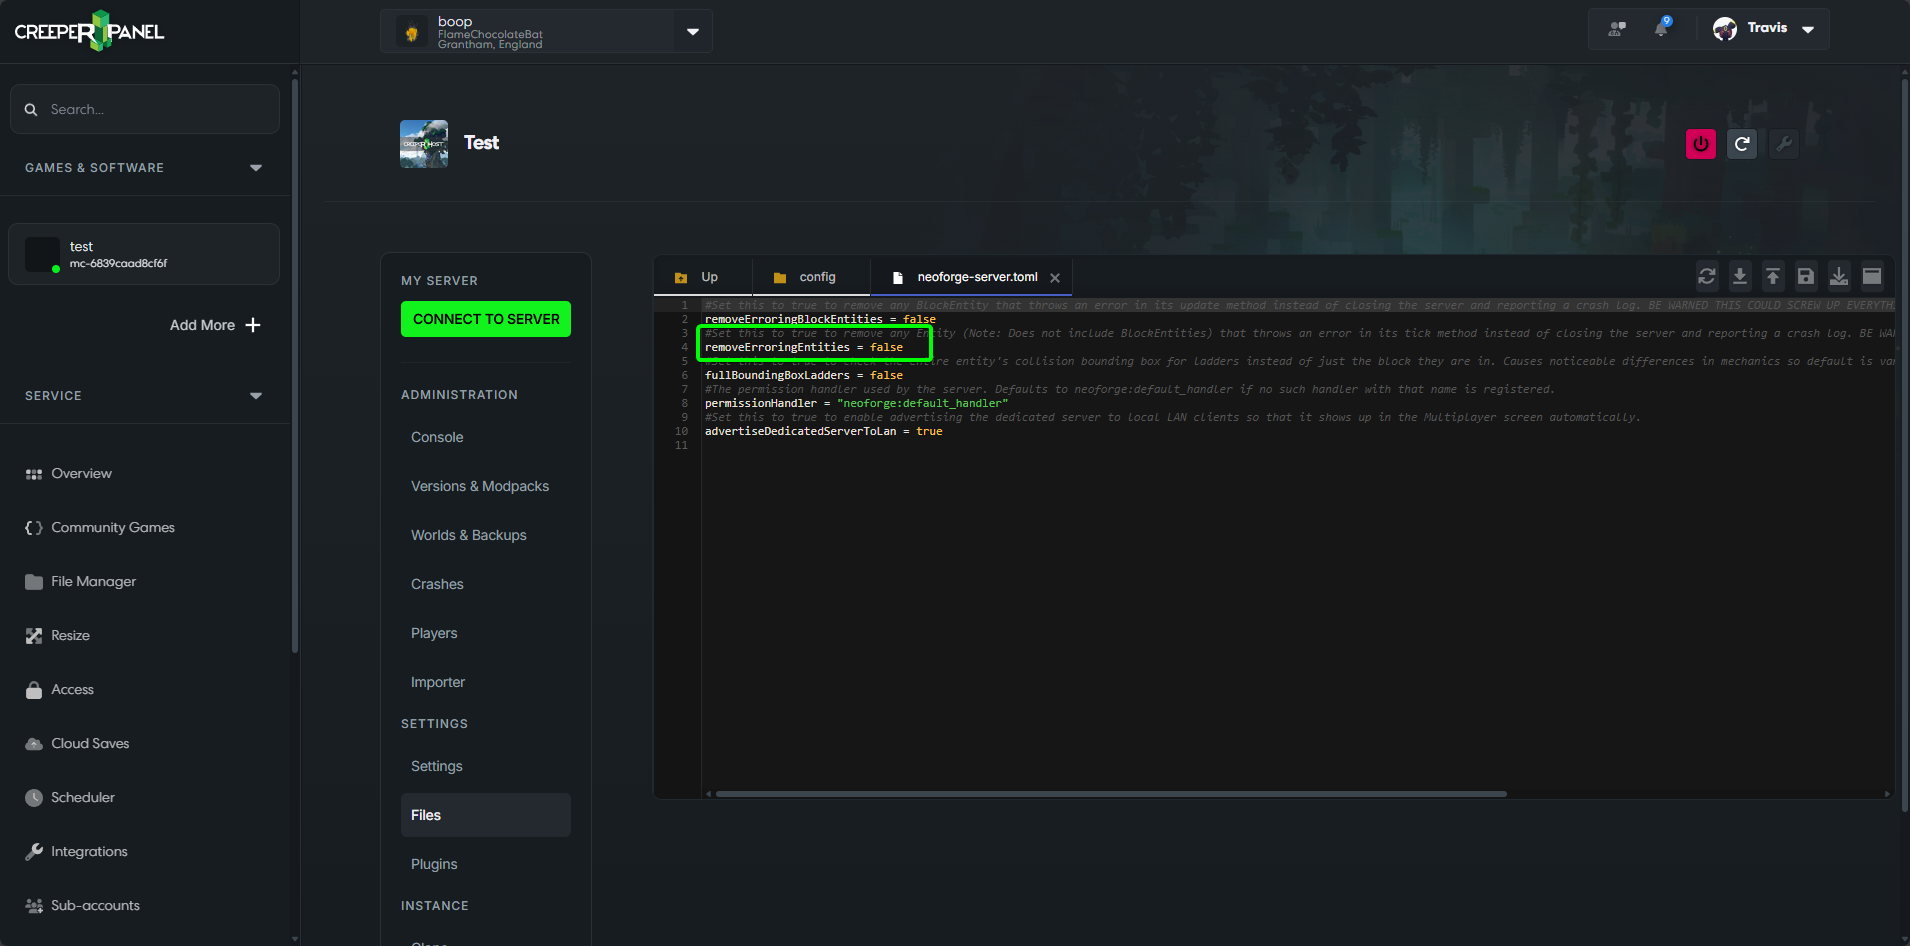Close the neoforge-server.toml tab
This screenshot has width=1910, height=946.
pos(1056,277)
